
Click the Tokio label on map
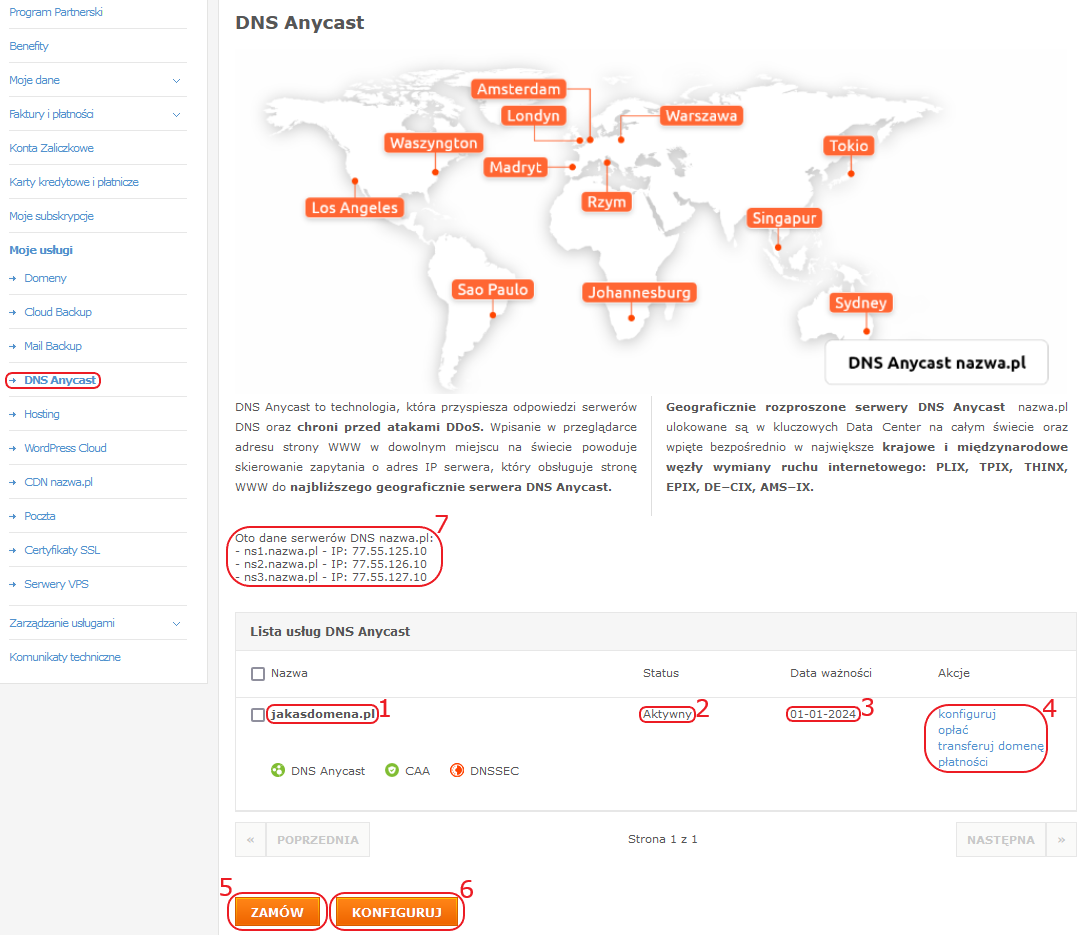(849, 146)
